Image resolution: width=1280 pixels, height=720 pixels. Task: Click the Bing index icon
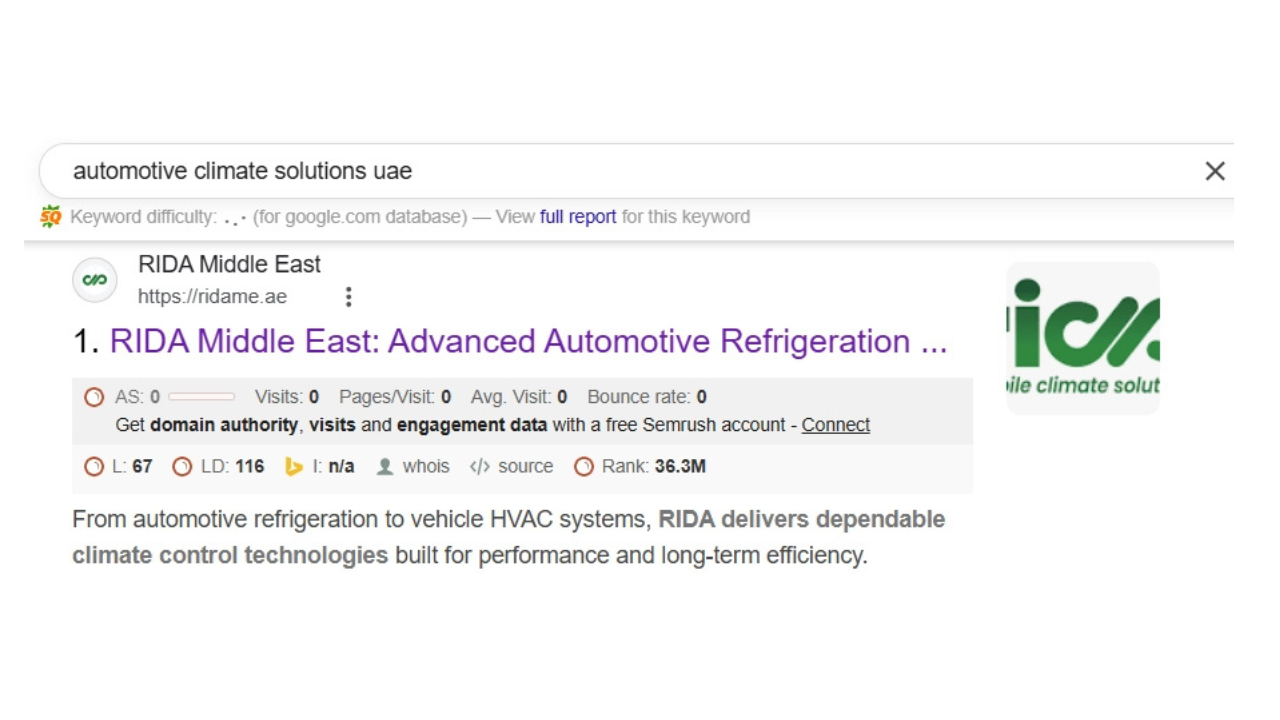coord(294,467)
